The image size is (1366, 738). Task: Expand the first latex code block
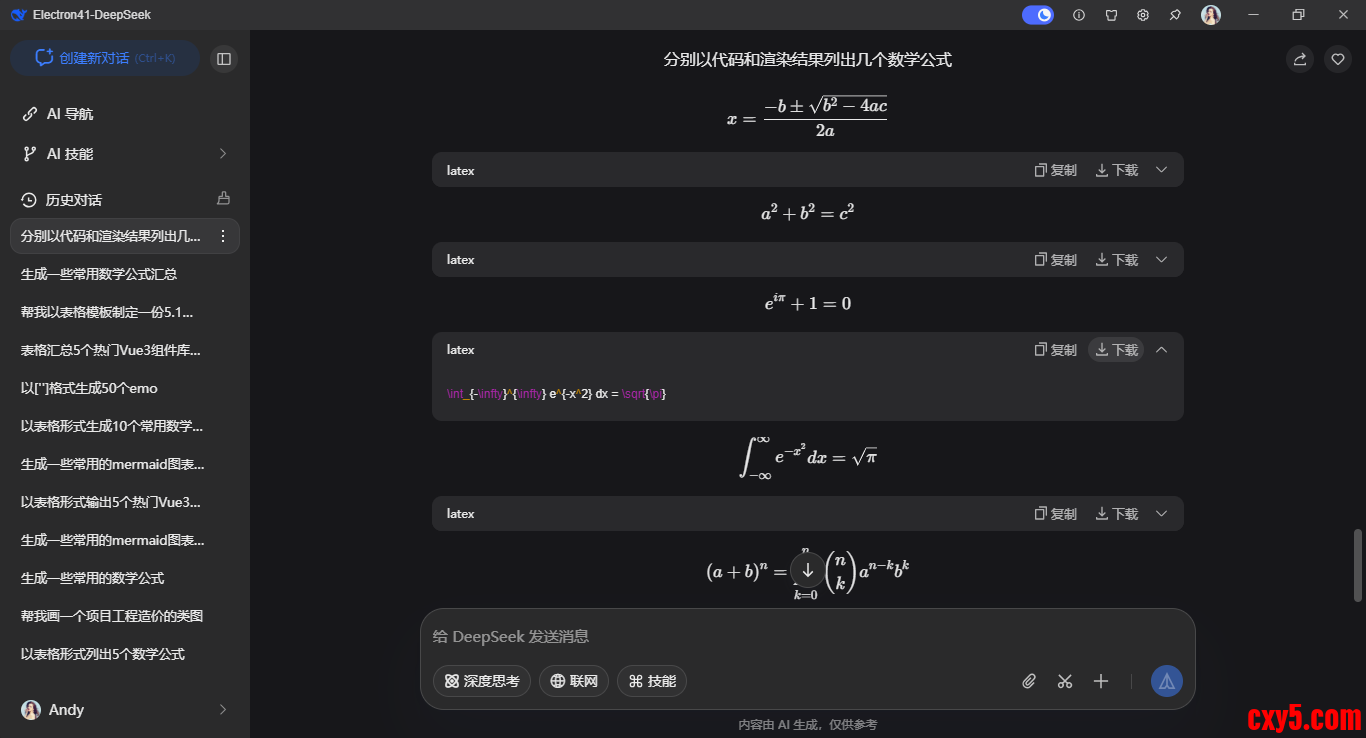pos(1161,170)
